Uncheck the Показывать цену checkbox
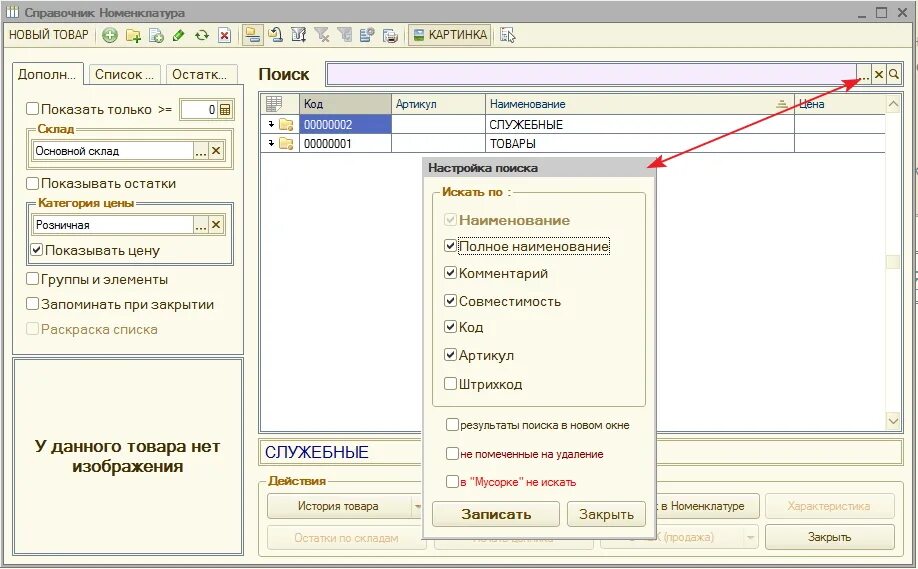 pyautogui.click(x=37, y=249)
